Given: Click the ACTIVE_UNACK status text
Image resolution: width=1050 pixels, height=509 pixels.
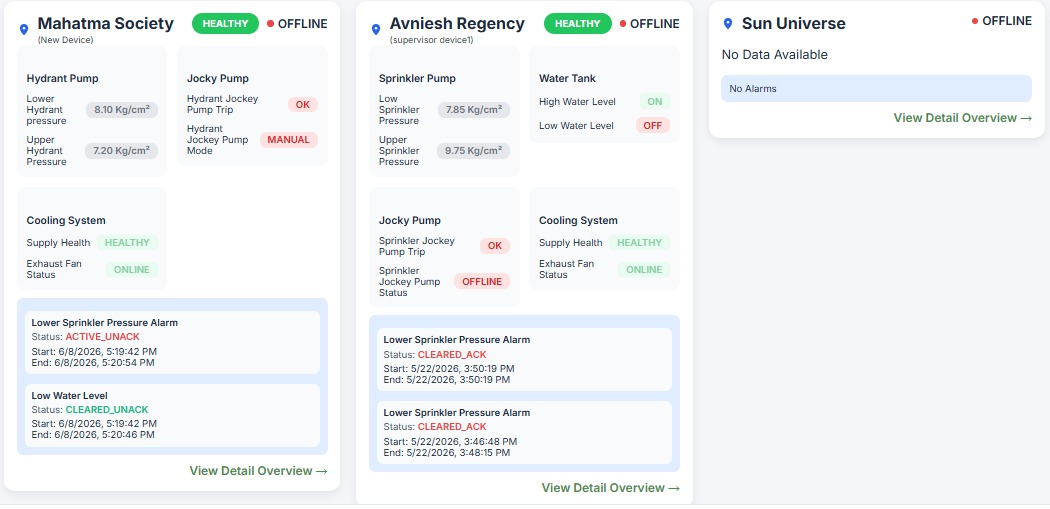Looking at the screenshot, I should (x=102, y=336).
